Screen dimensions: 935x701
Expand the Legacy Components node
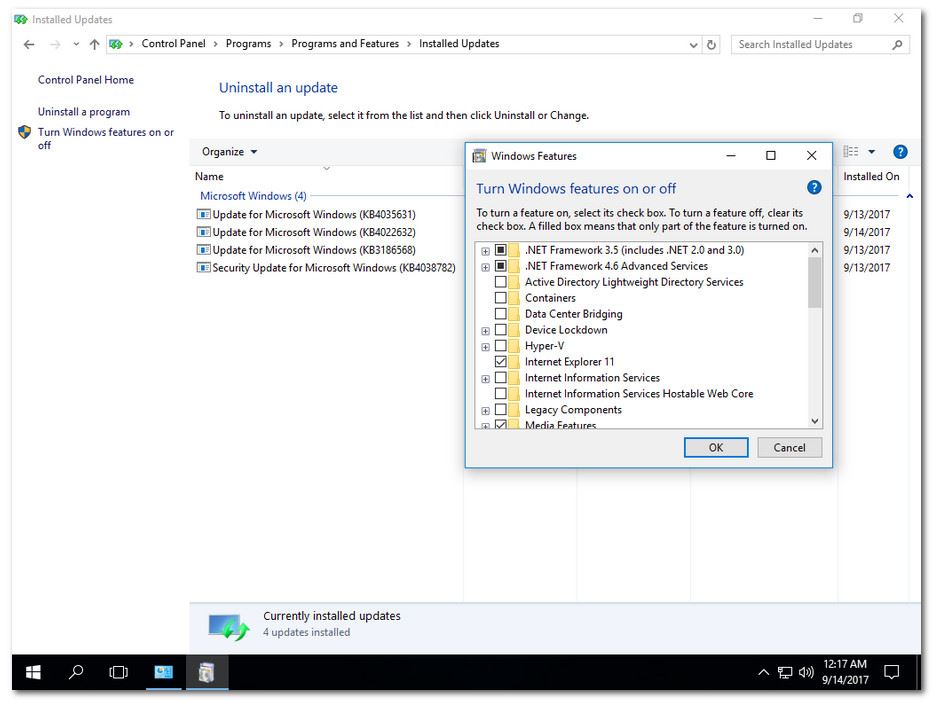point(485,411)
